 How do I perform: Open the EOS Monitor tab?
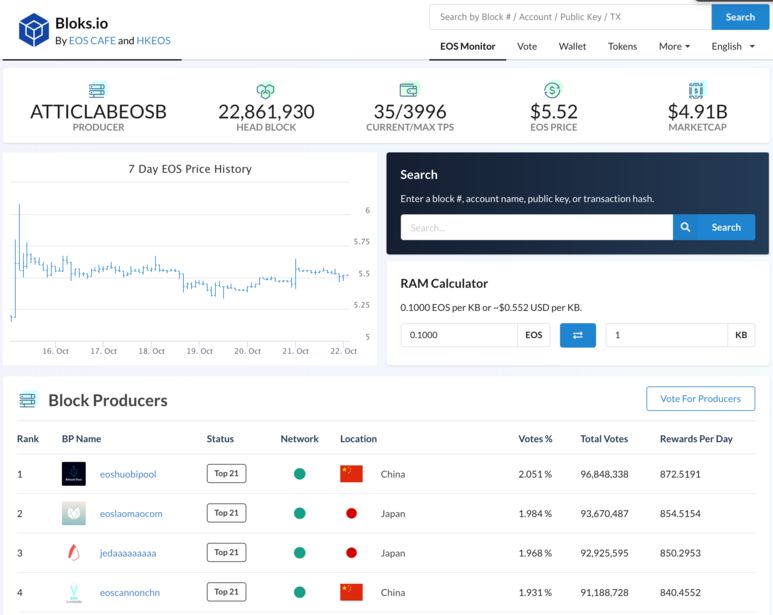click(467, 46)
